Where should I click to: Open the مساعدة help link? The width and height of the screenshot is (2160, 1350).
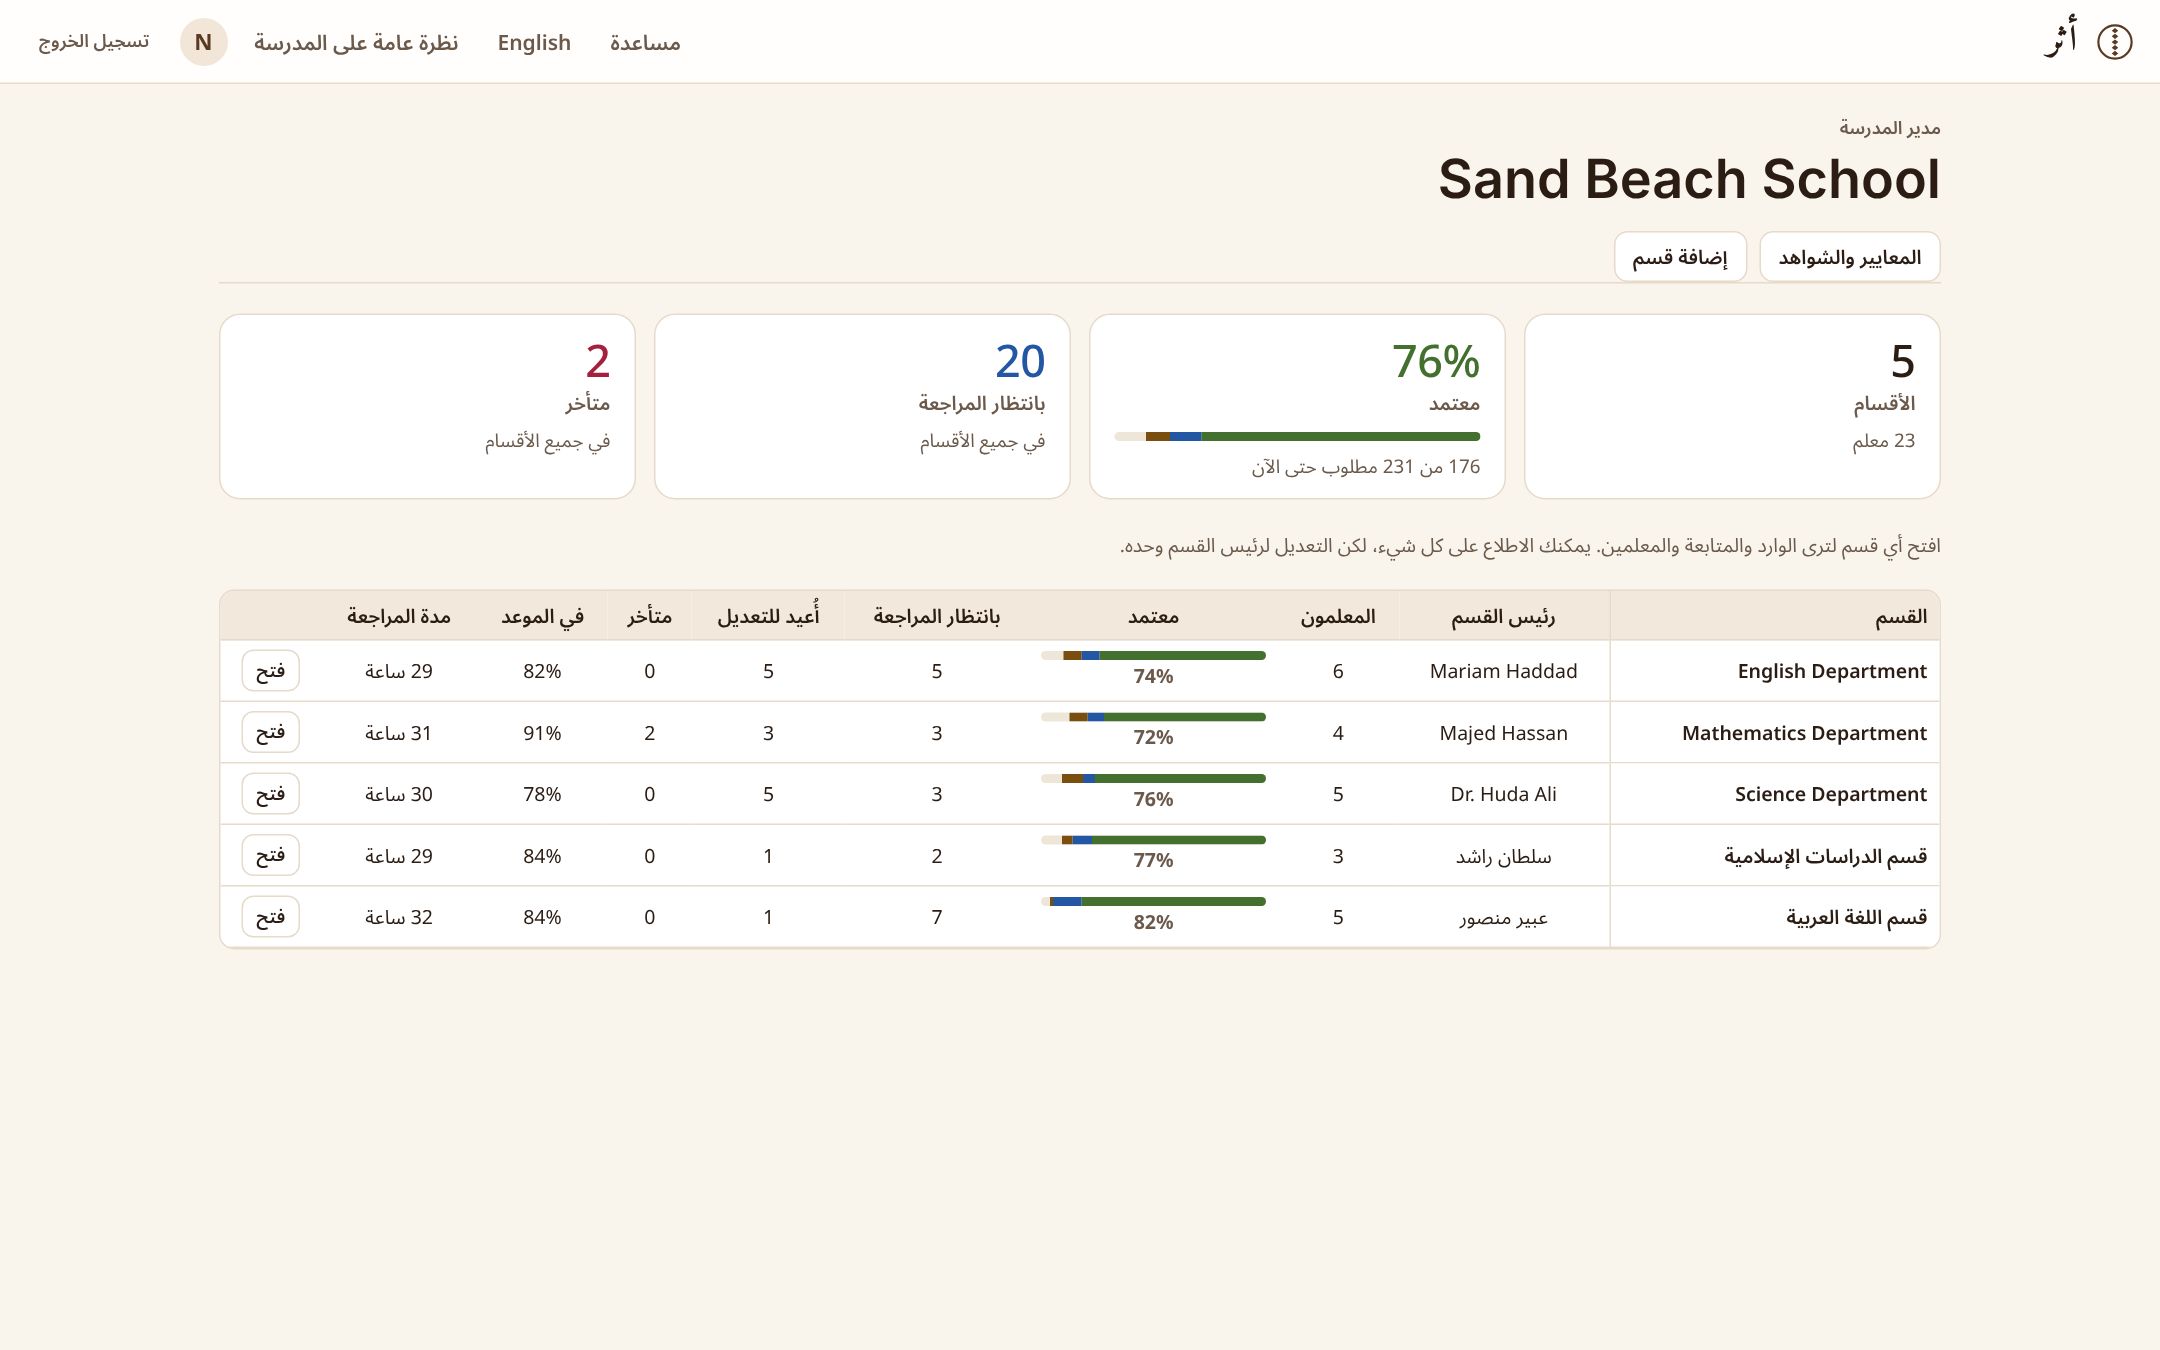[645, 42]
